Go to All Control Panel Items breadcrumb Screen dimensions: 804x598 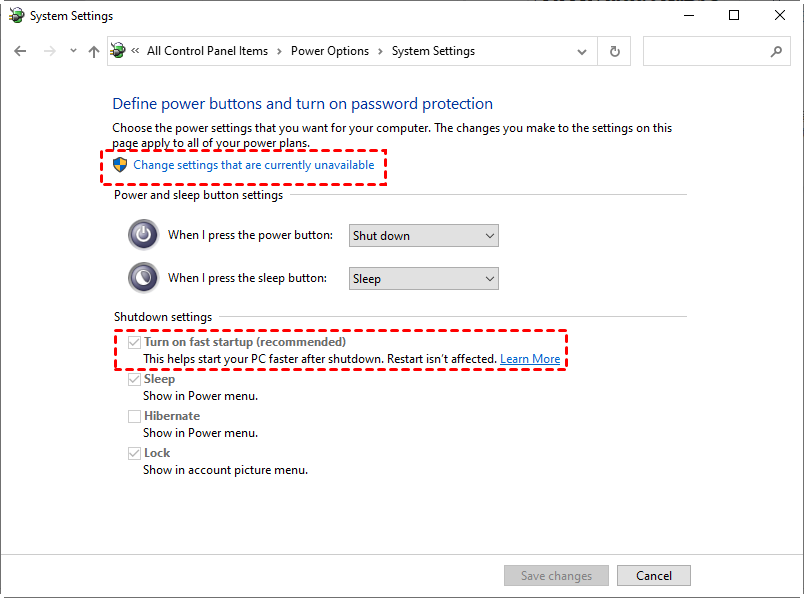[x=208, y=51]
